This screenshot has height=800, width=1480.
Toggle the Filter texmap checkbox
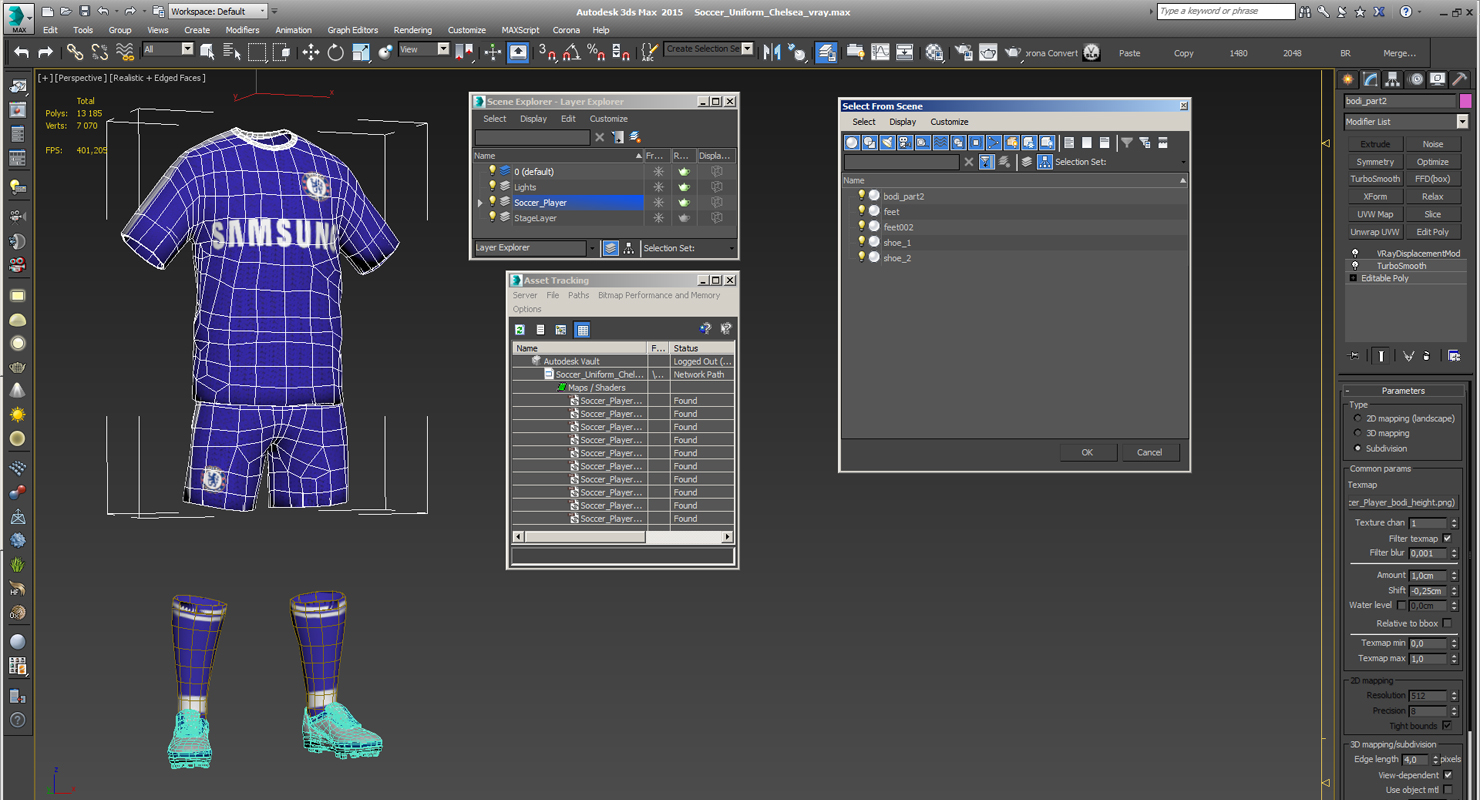click(1447, 538)
